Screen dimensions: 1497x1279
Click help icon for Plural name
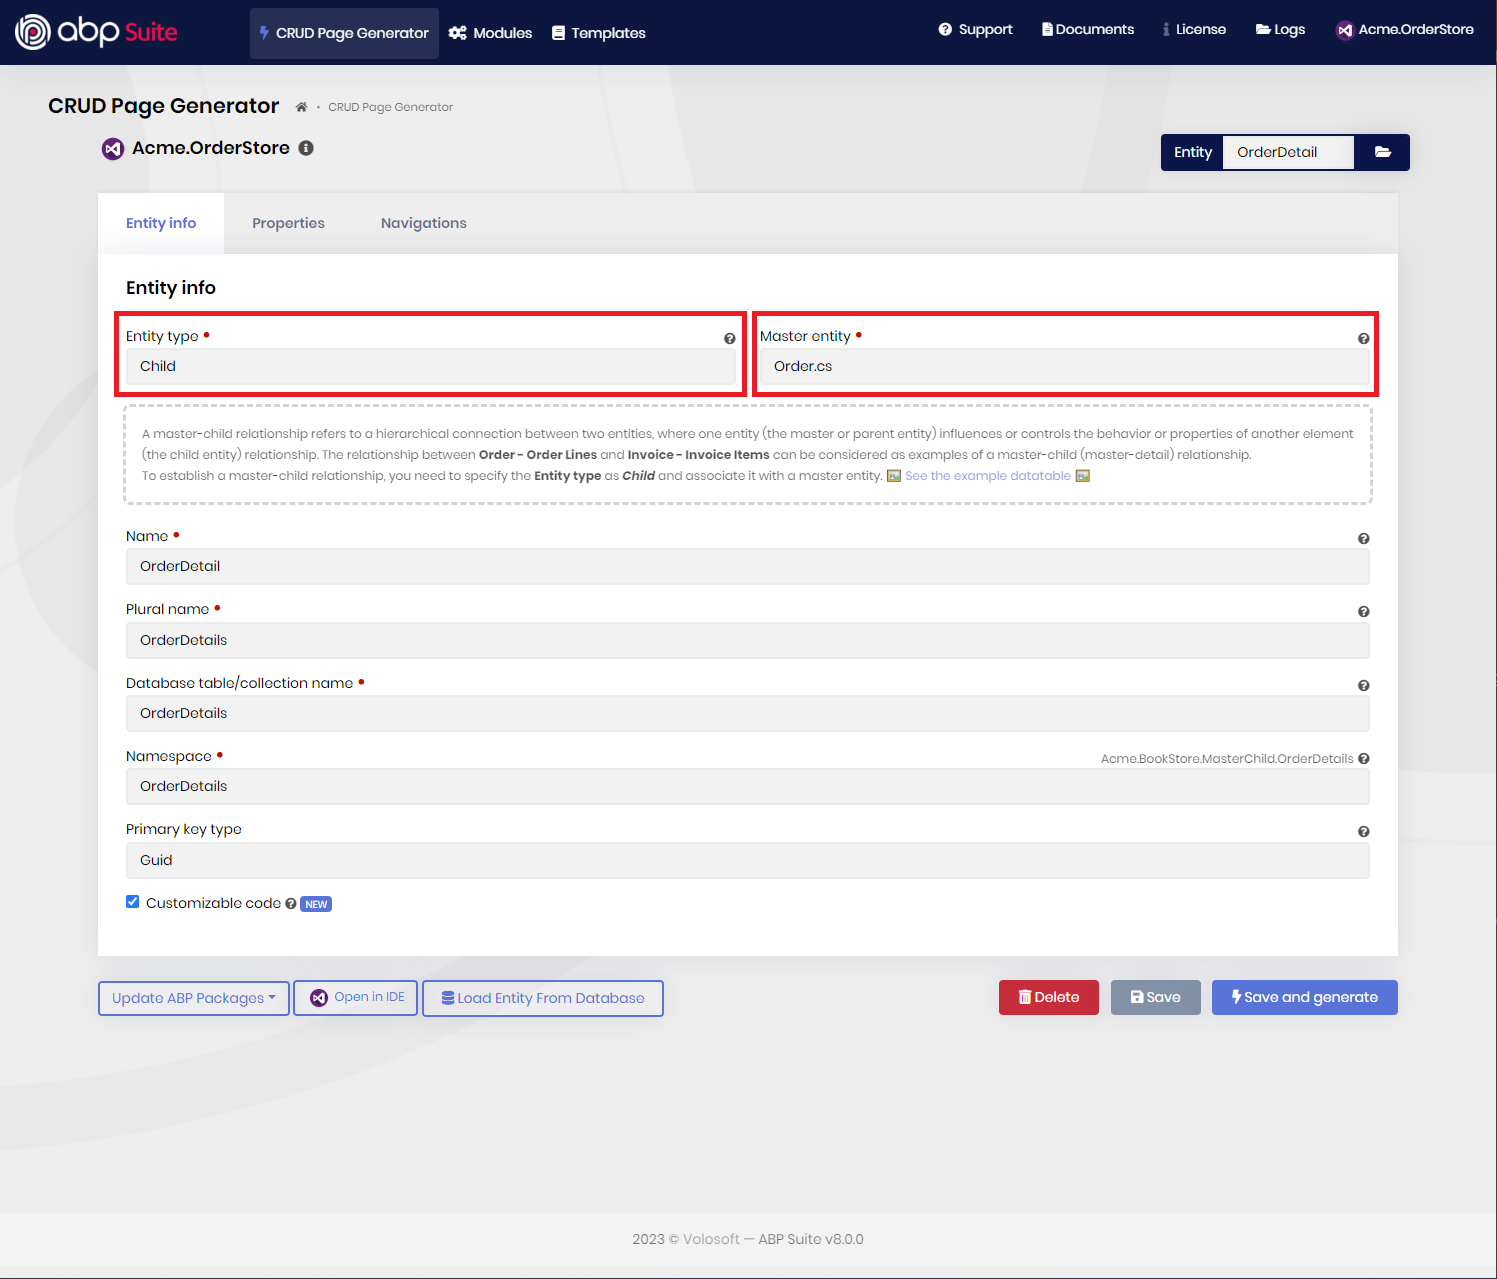pos(1363,612)
